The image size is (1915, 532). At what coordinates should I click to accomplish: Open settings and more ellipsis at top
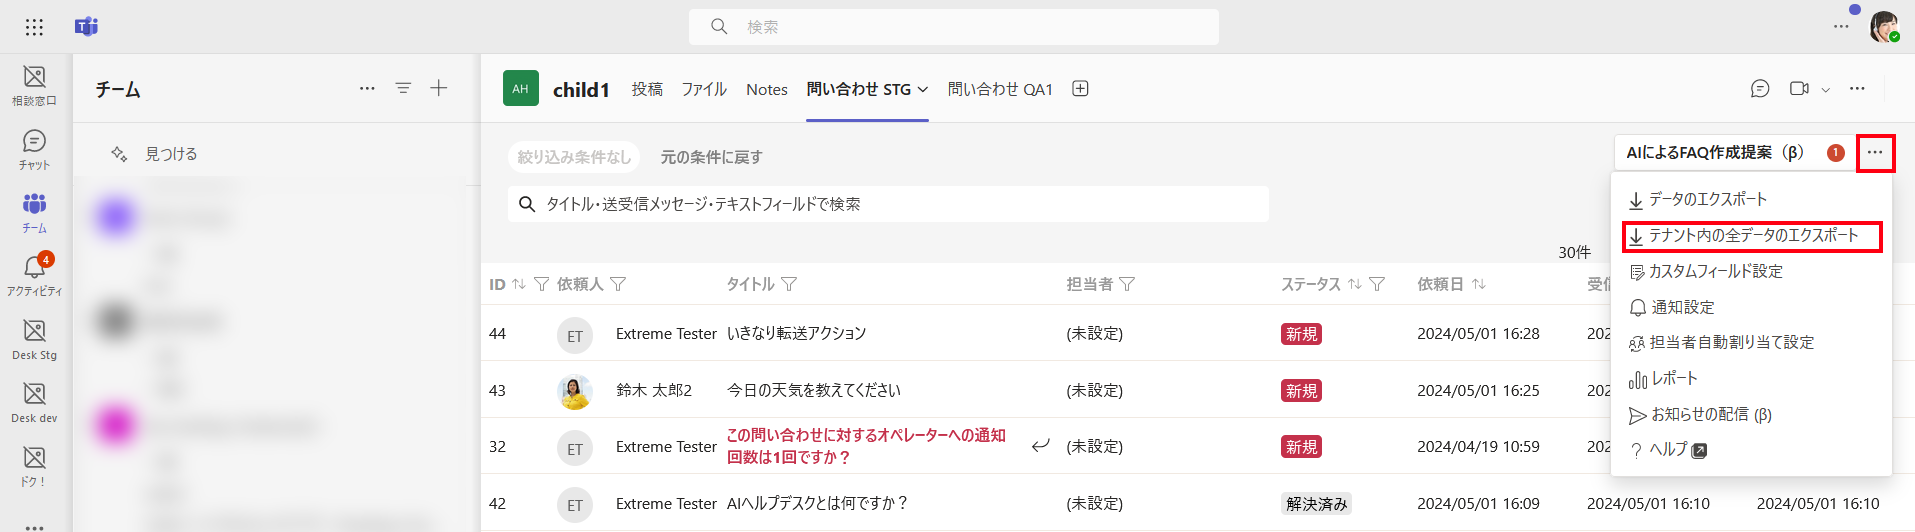1841,27
